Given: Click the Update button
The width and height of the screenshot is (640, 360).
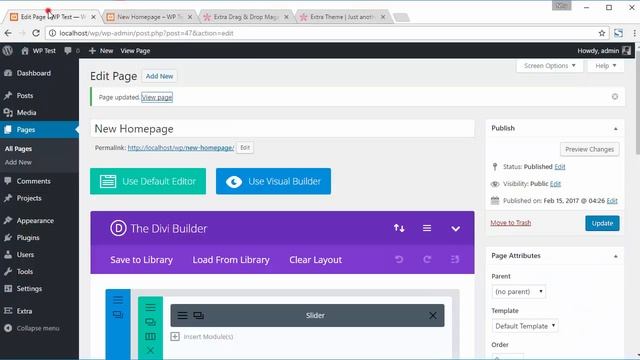Looking at the screenshot, I should [602, 223].
